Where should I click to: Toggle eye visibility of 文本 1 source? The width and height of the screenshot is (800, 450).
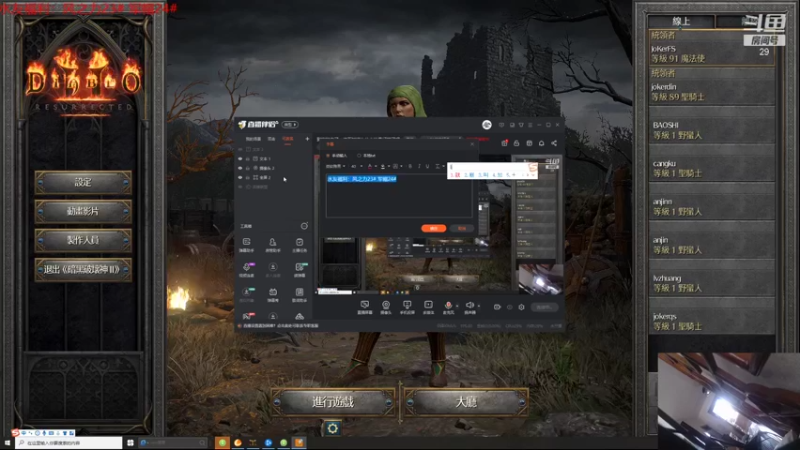240,159
